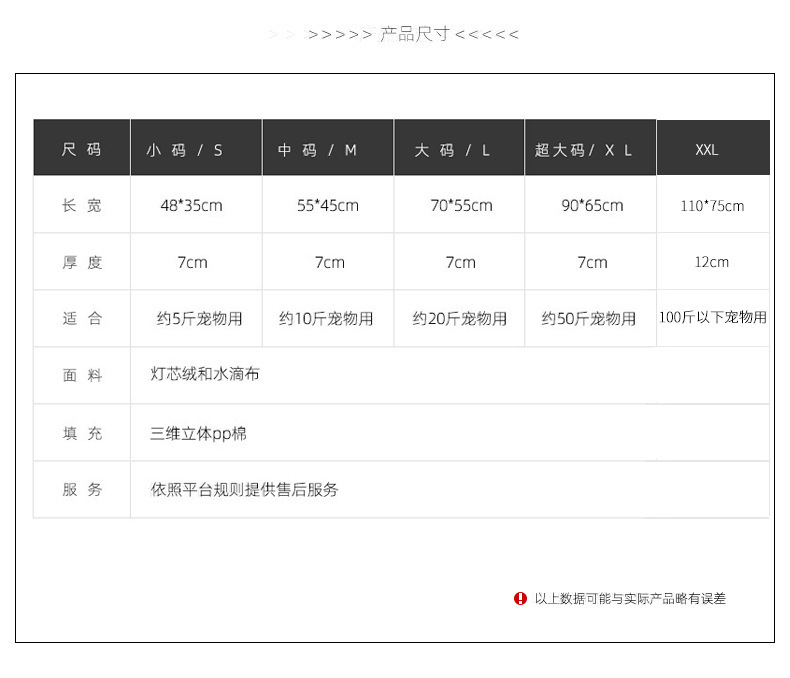
Task: Click the 长宽 row label
Action: [82, 206]
